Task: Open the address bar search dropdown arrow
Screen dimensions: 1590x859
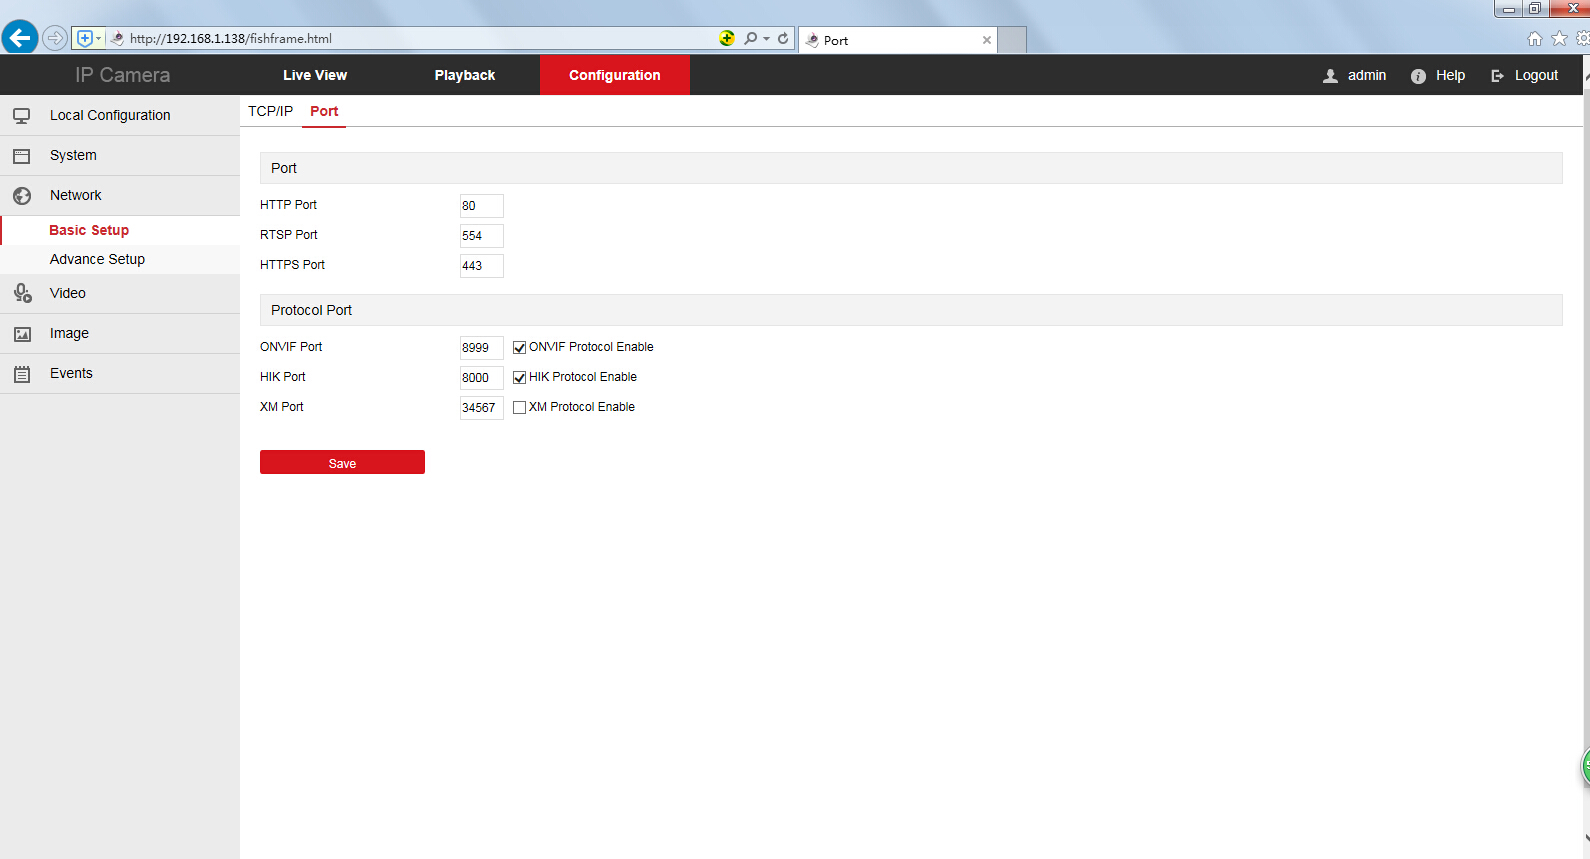Action: click(767, 39)
